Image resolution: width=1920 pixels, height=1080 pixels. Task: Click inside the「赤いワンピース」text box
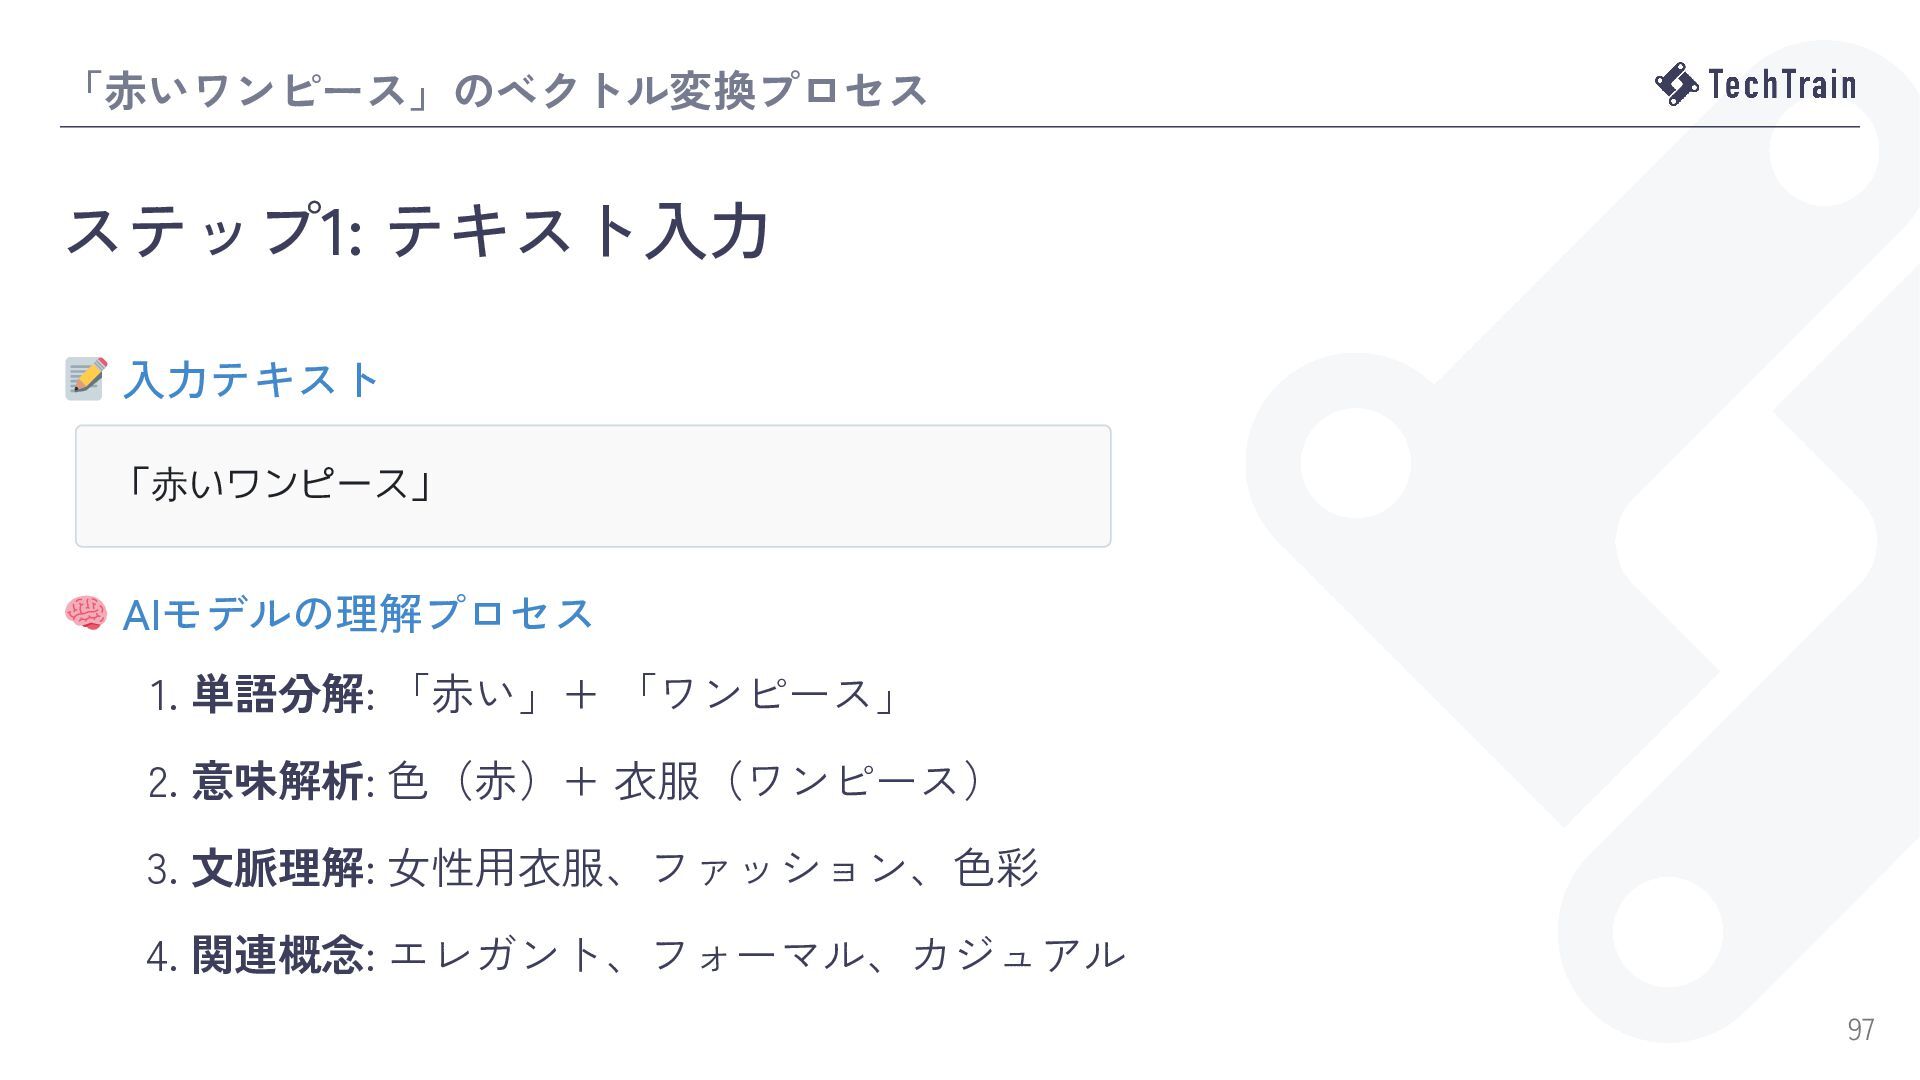point(593,486)
